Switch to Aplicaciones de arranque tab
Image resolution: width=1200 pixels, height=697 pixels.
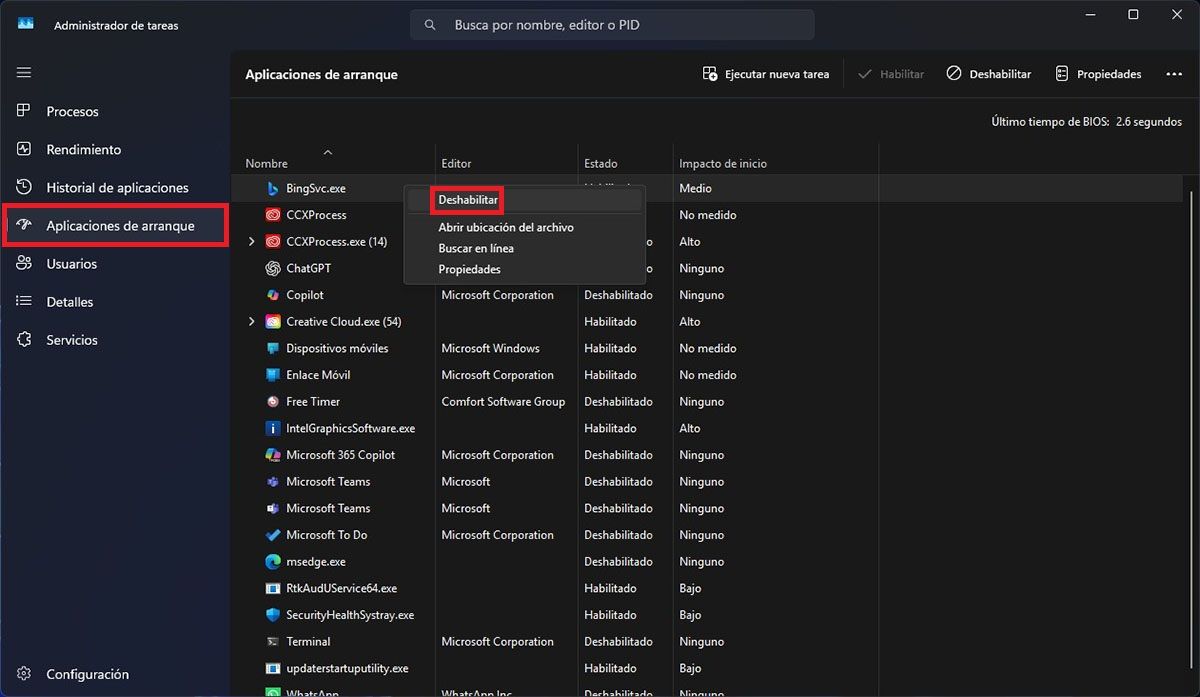click(x=115, y=225)
